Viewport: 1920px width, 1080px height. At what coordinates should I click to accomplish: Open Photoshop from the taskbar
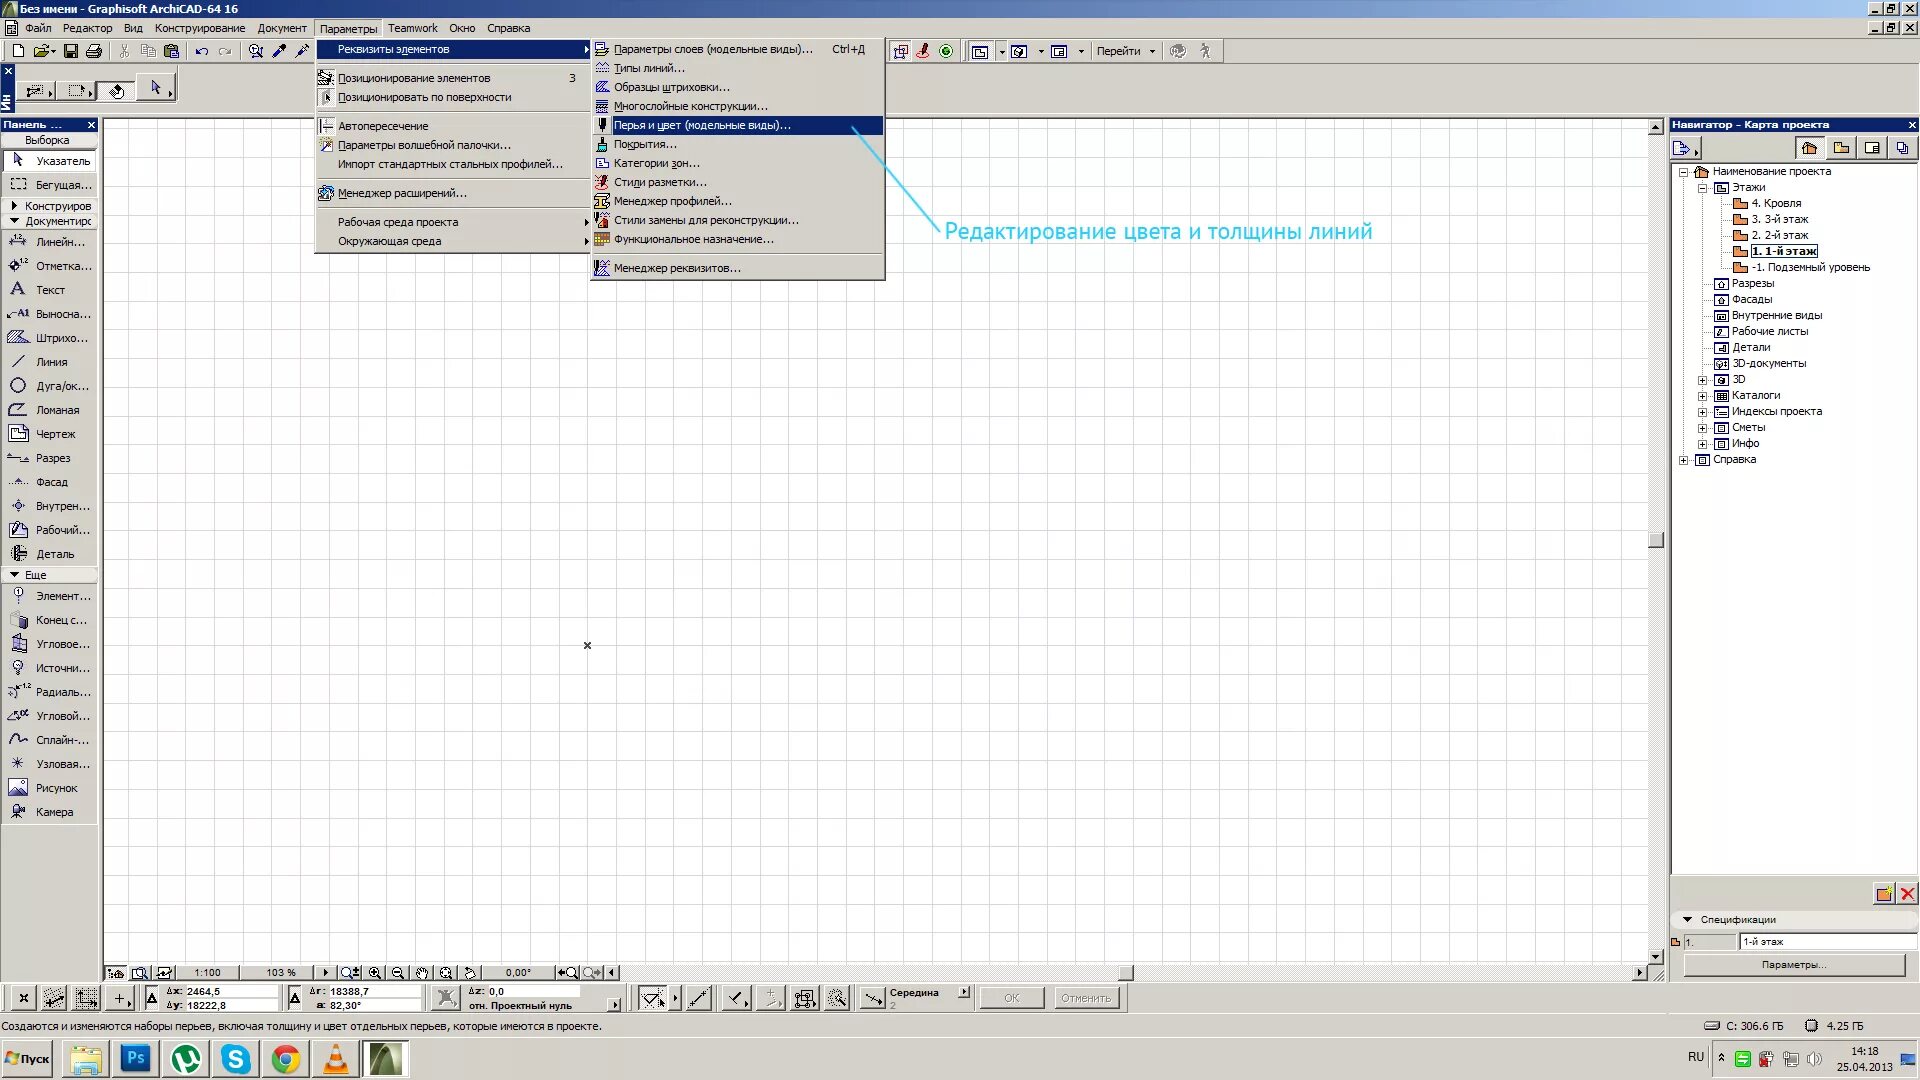tap(136, 1058)
